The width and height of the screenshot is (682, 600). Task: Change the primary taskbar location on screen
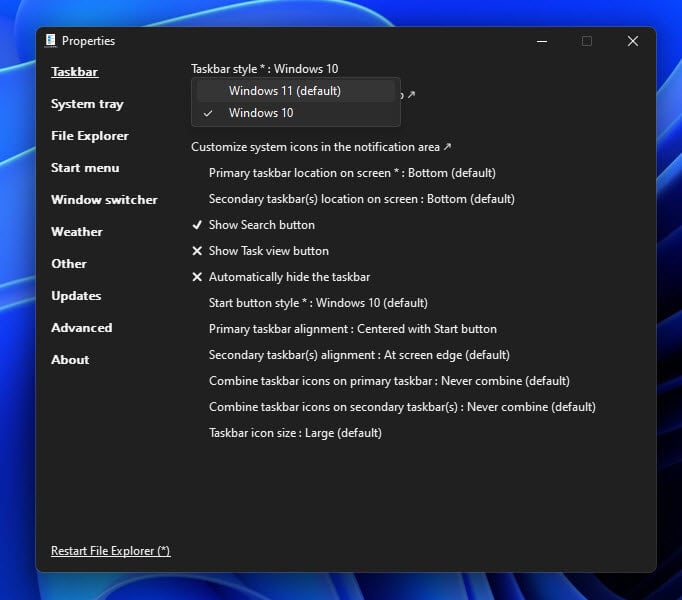pos(352,173)
